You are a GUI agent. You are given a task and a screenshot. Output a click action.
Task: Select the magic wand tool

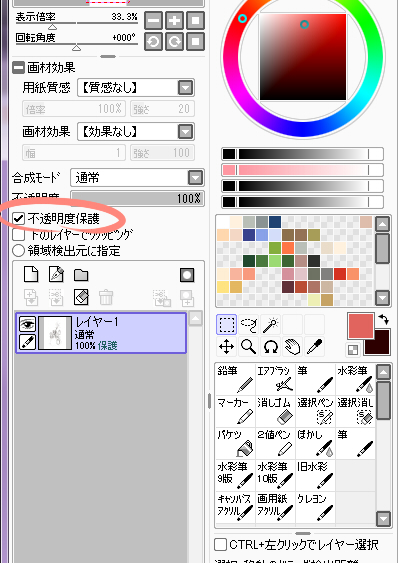[271, 325]
